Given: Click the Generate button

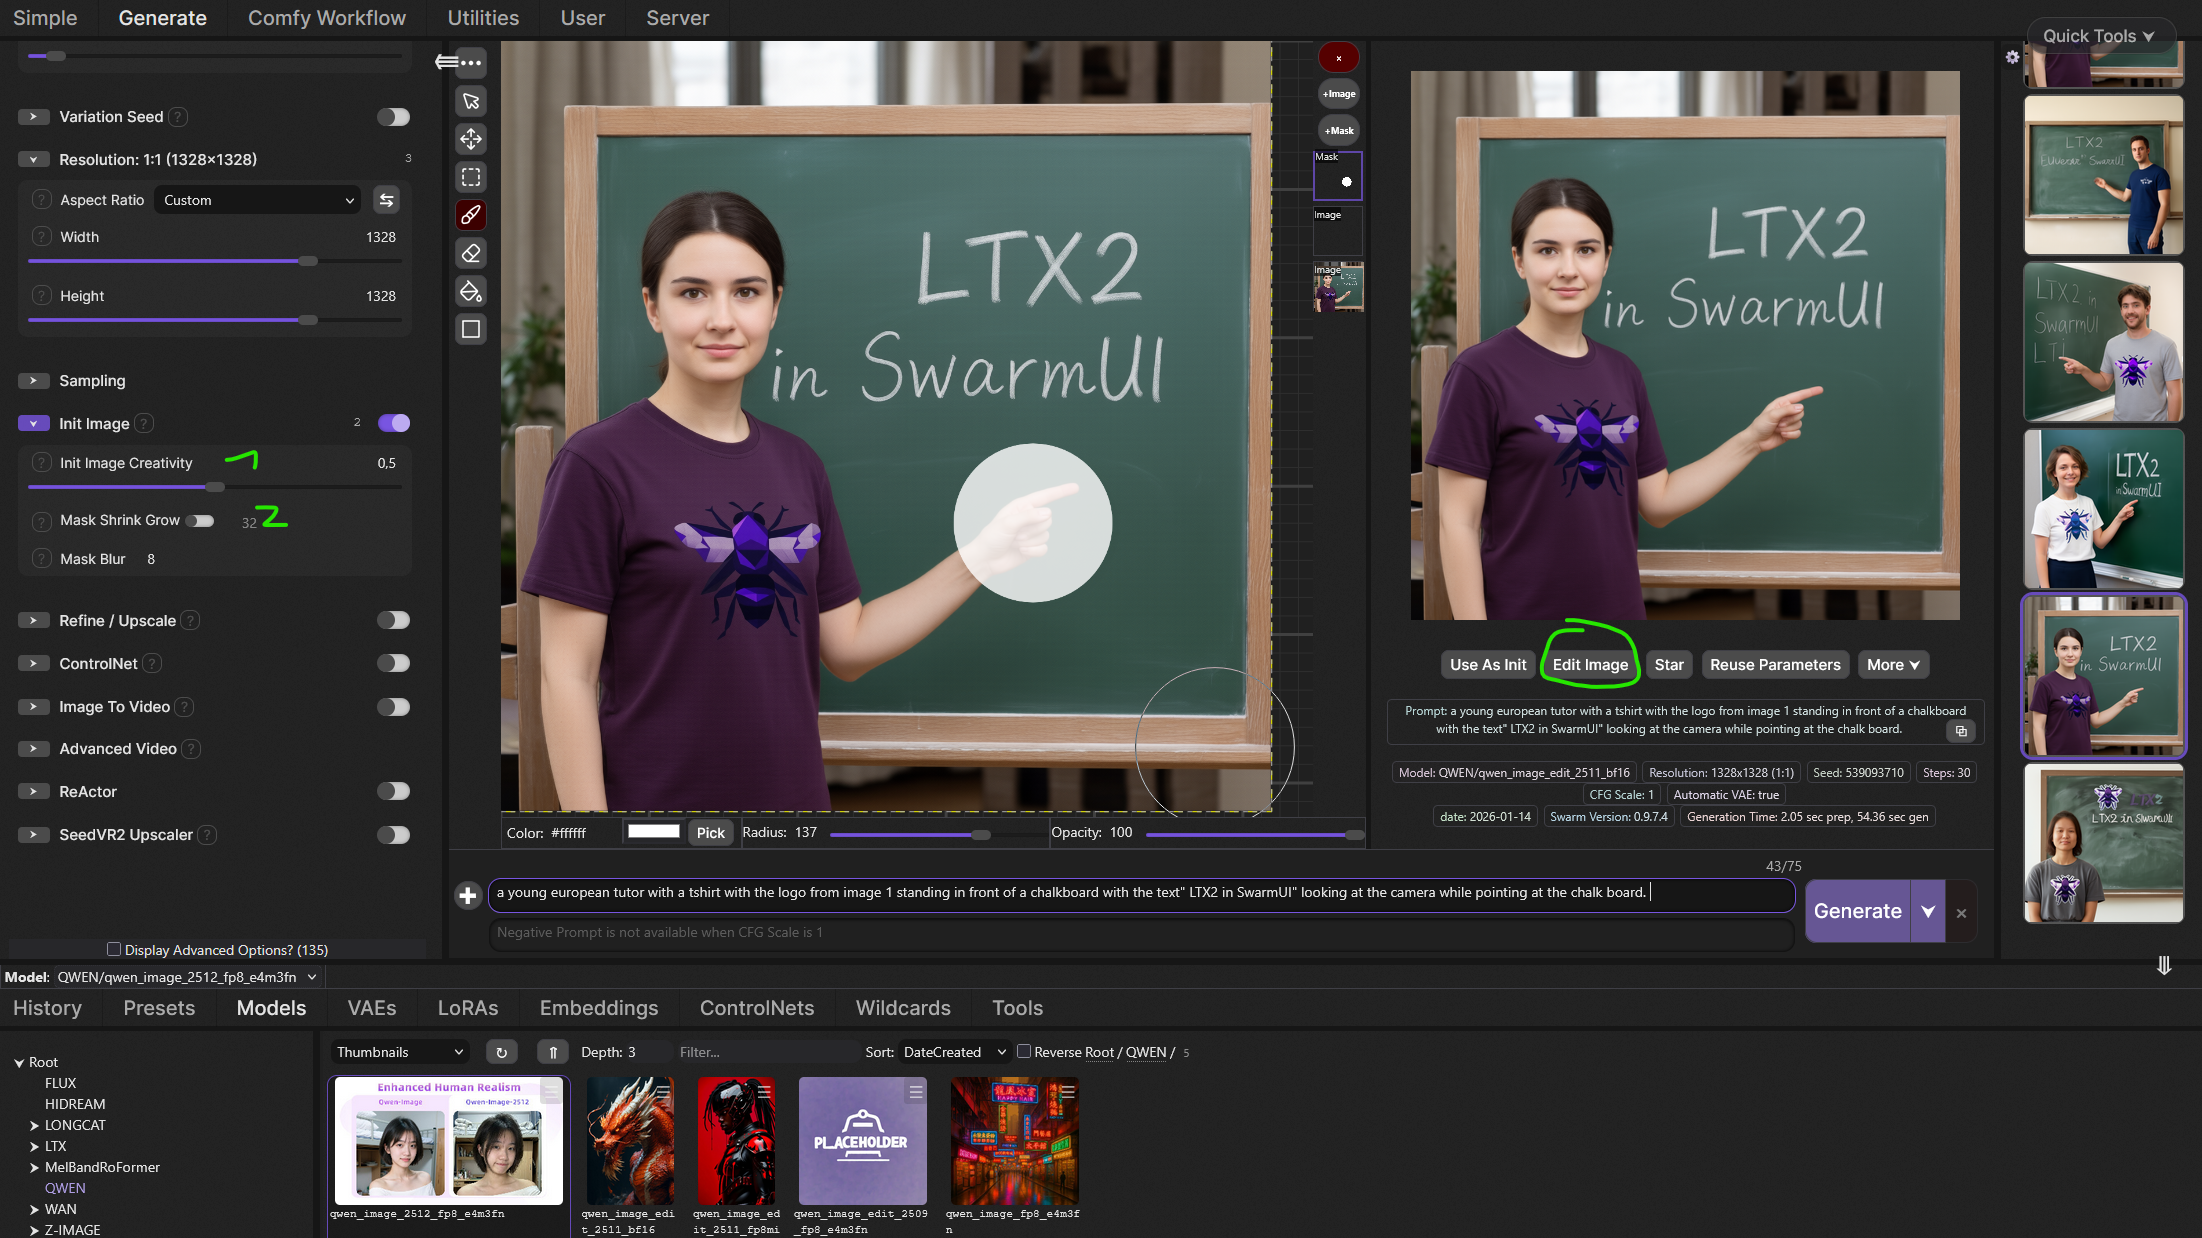Looking at the screenshot, I should tap(1857, 911).
